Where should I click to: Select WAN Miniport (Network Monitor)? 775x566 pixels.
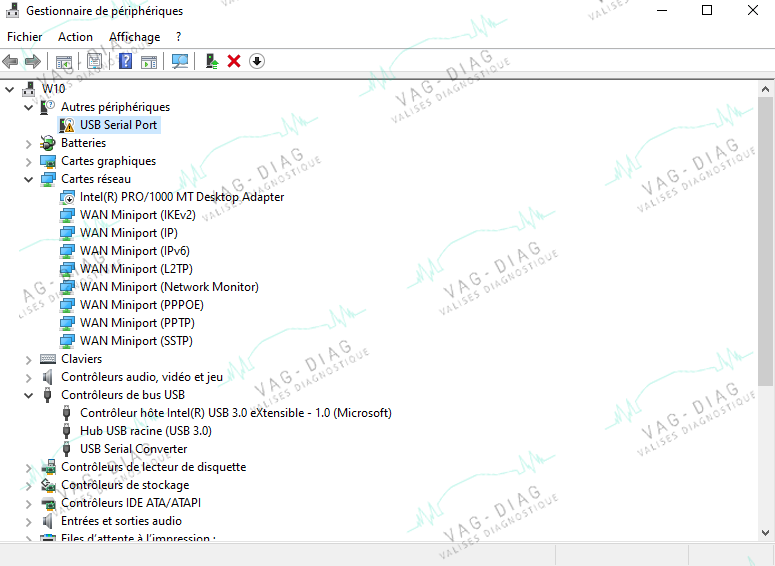(169, 287)
